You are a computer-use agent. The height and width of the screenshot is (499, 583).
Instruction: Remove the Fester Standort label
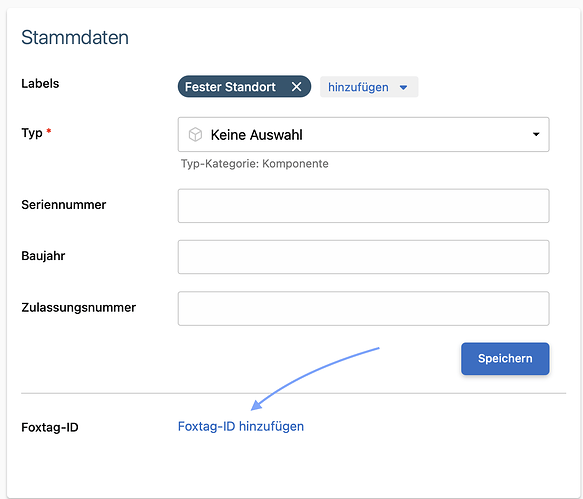(x=296, y=87)
